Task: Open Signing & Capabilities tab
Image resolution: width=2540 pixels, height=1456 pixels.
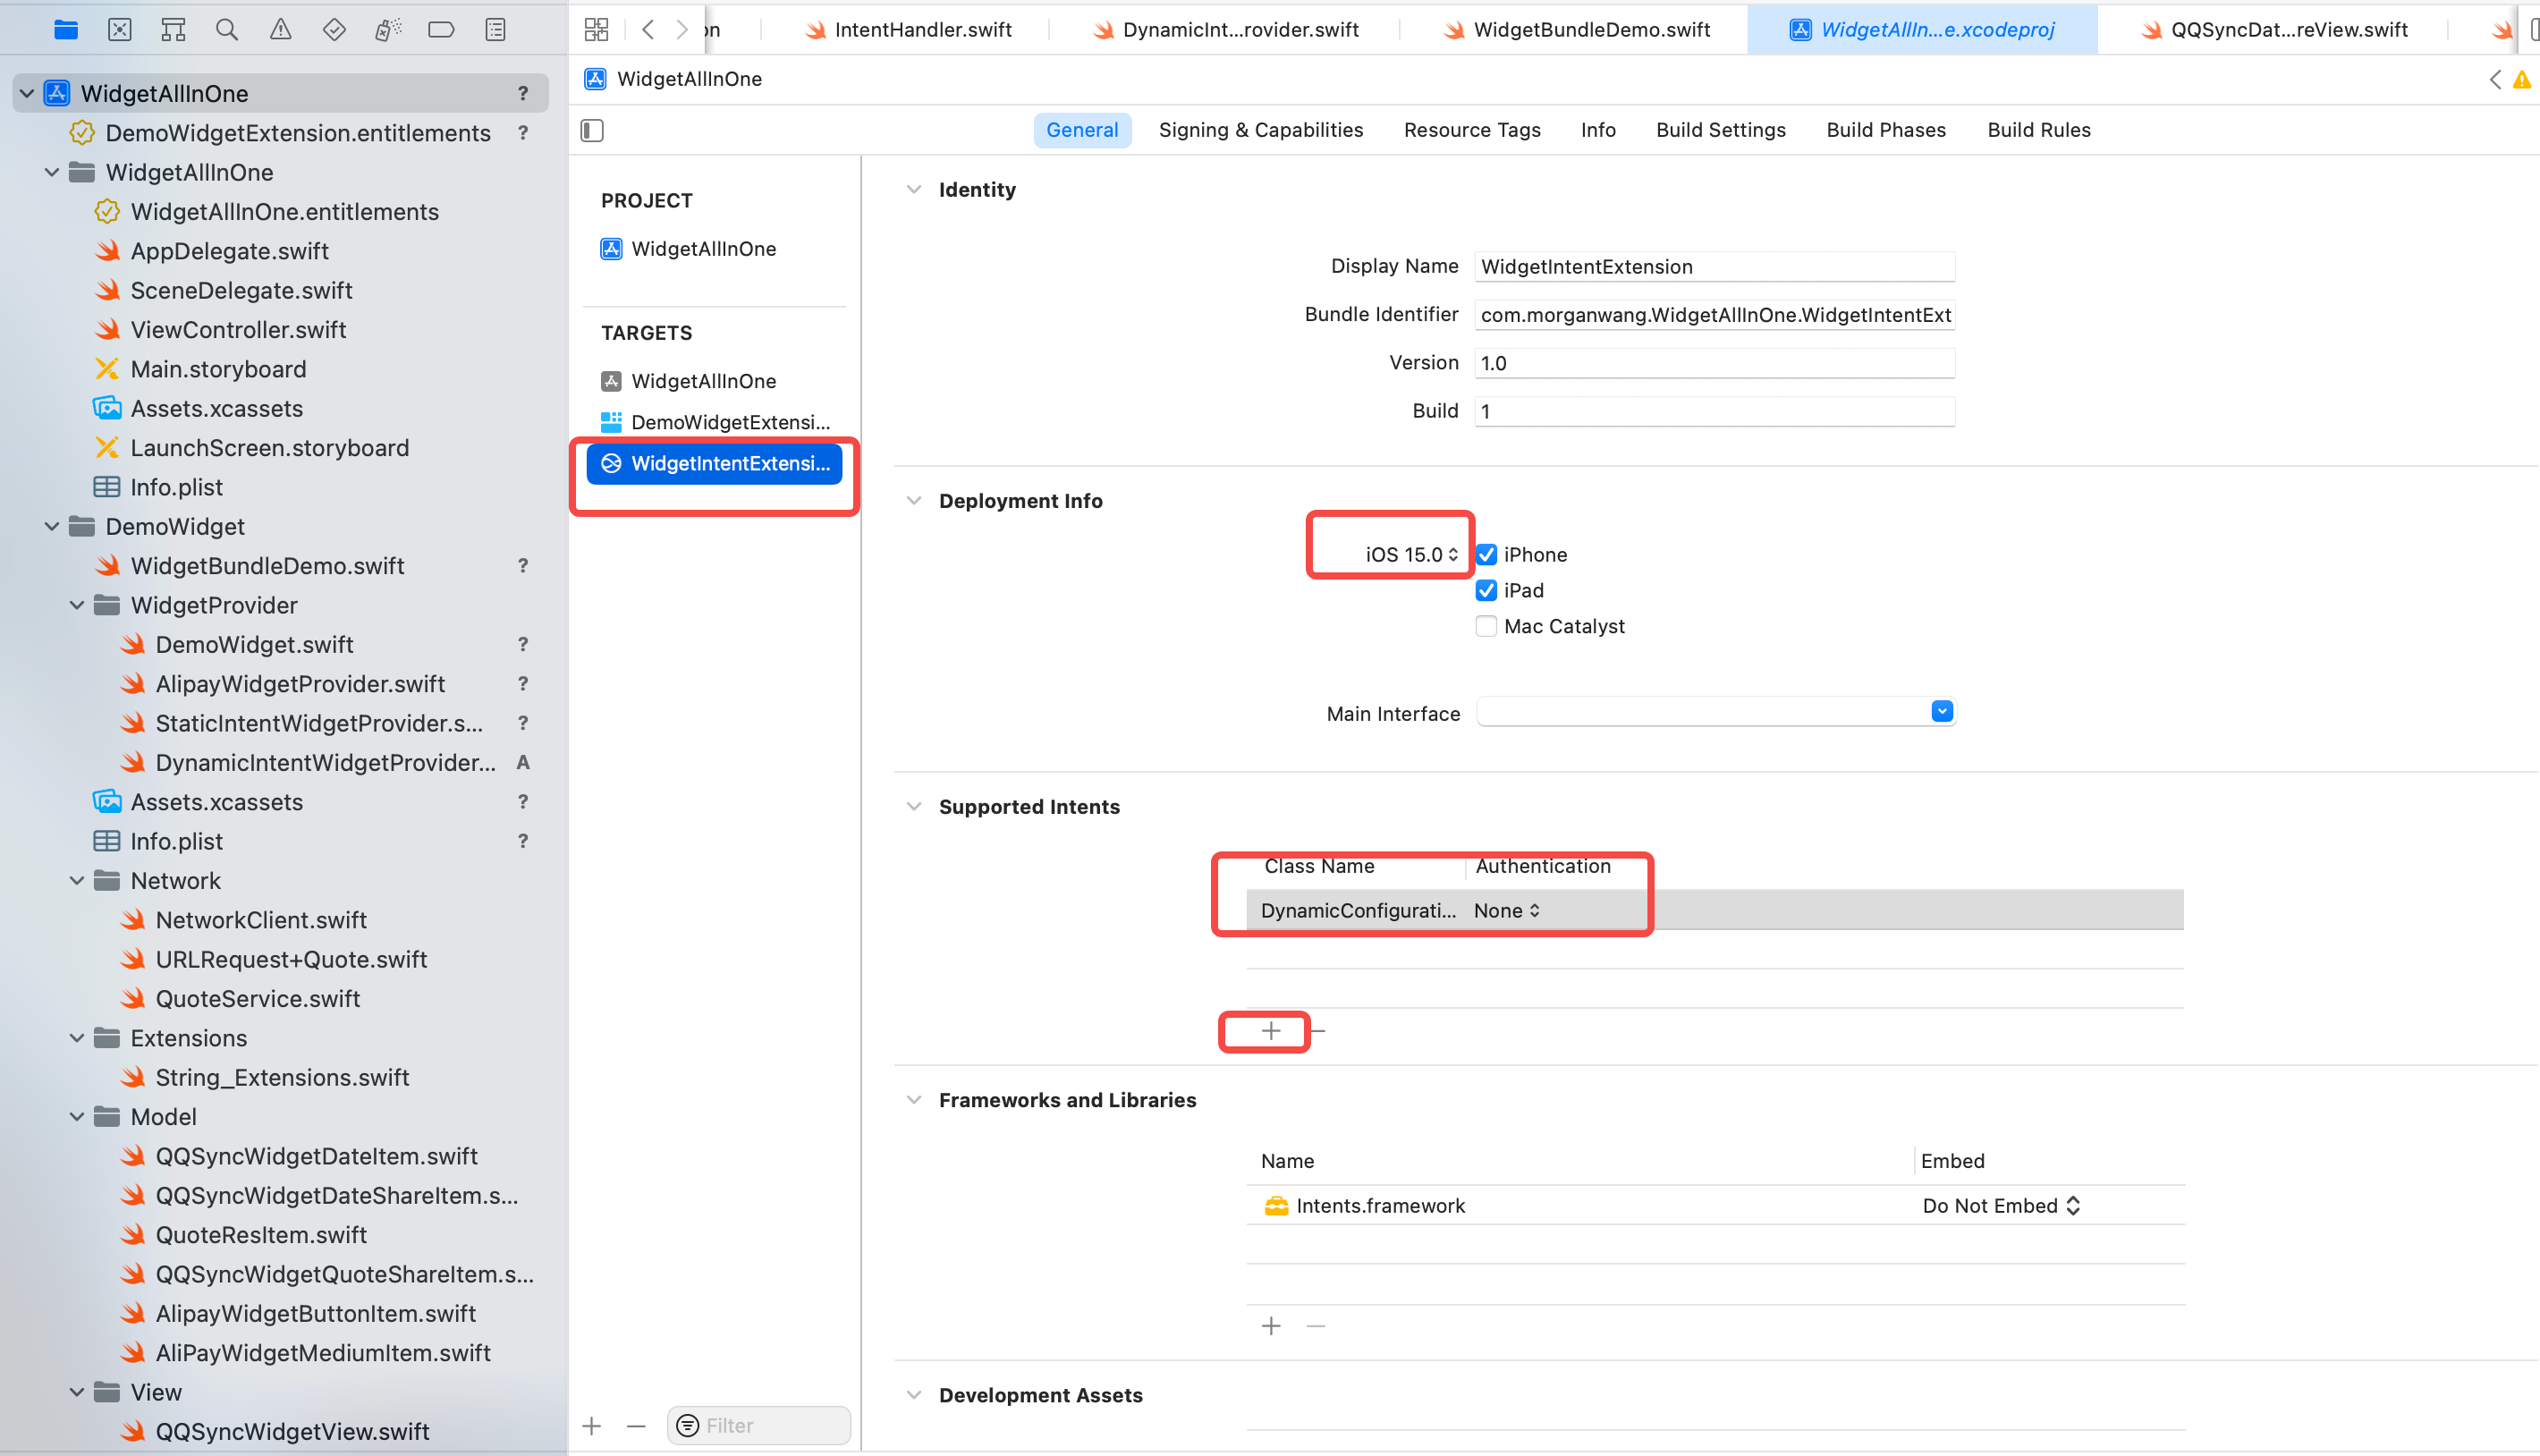Action: pyautogui.click(x=1260, y=130)
